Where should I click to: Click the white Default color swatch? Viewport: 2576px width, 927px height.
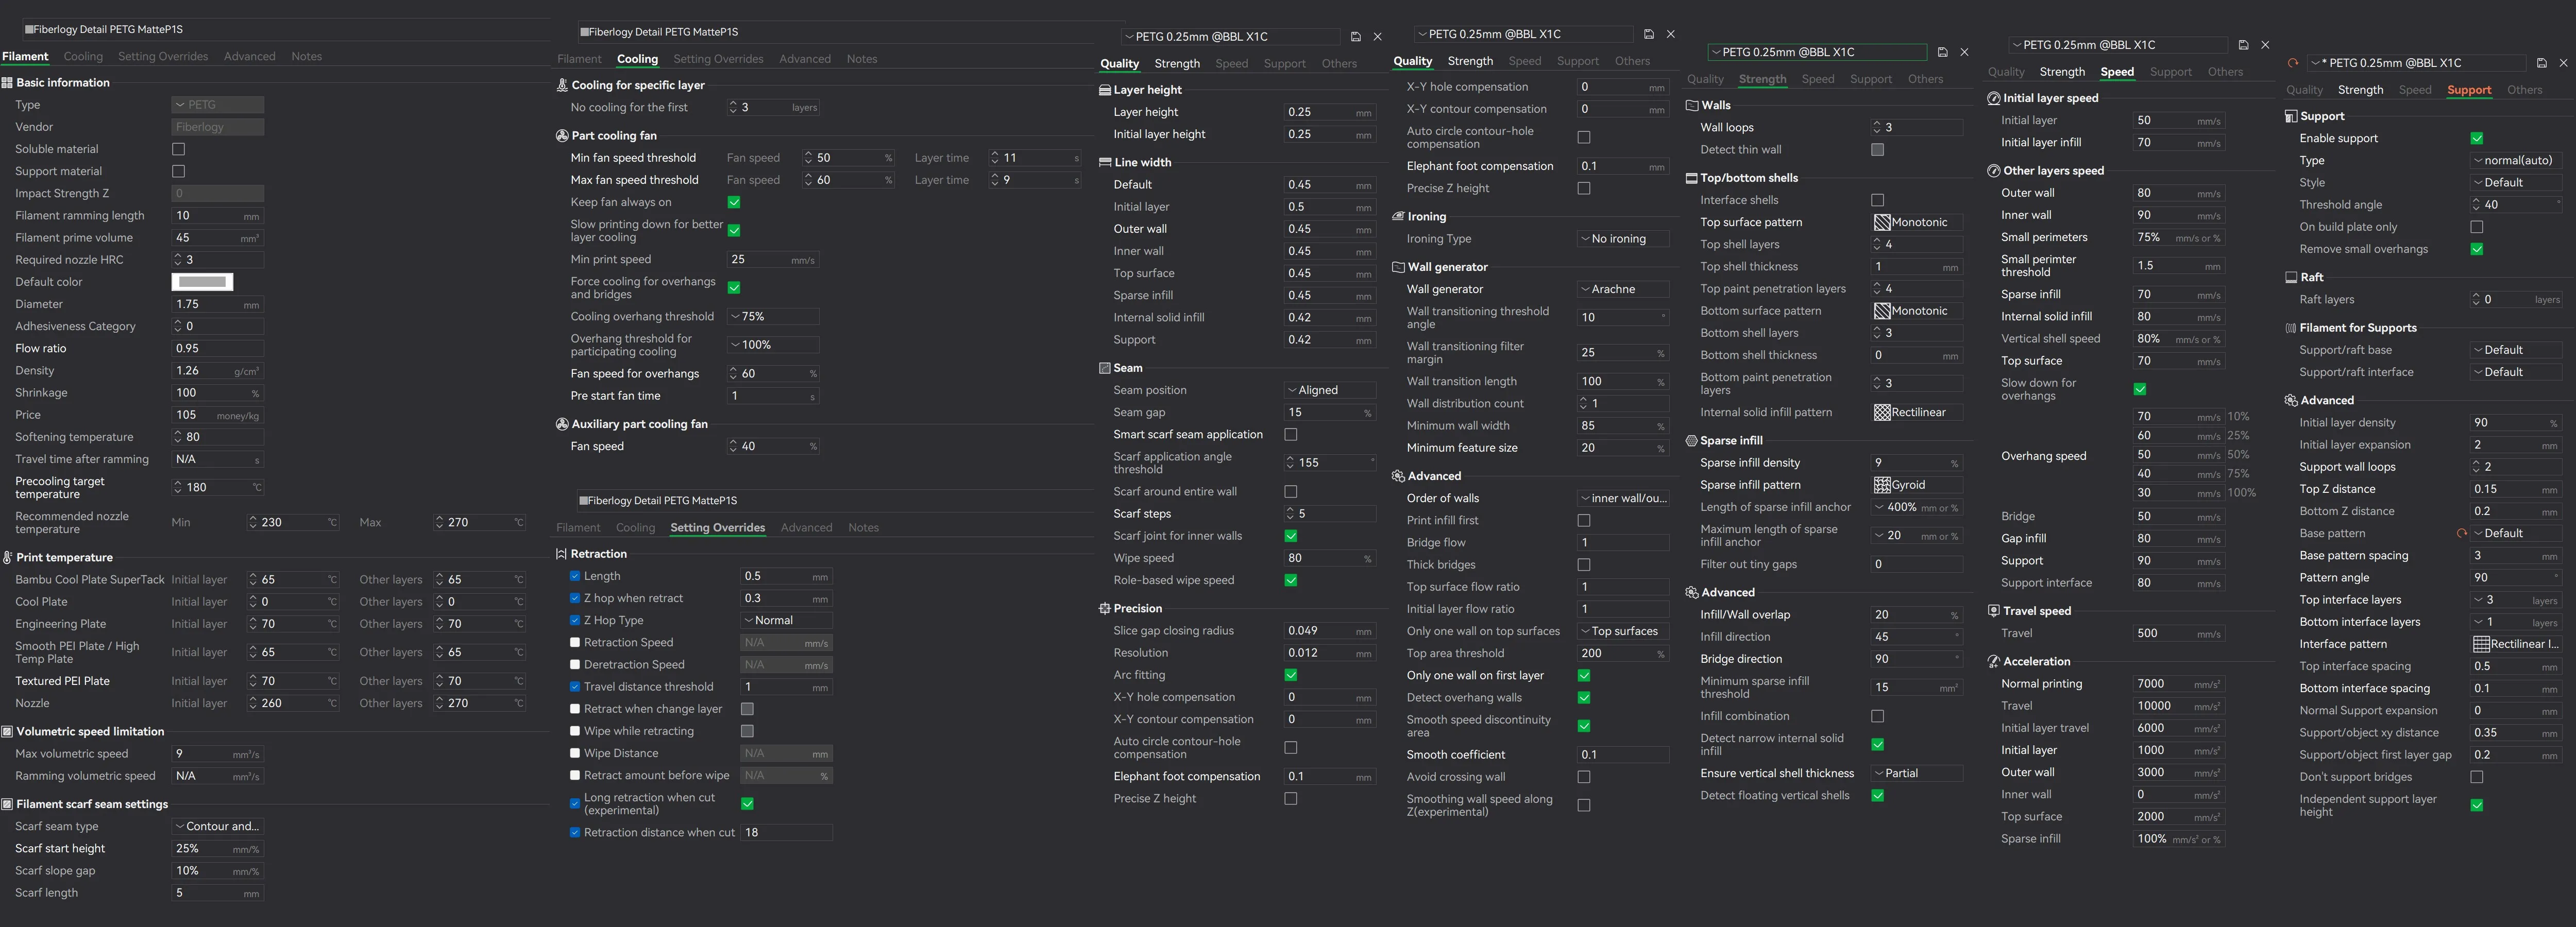click(x=202, y=282)
